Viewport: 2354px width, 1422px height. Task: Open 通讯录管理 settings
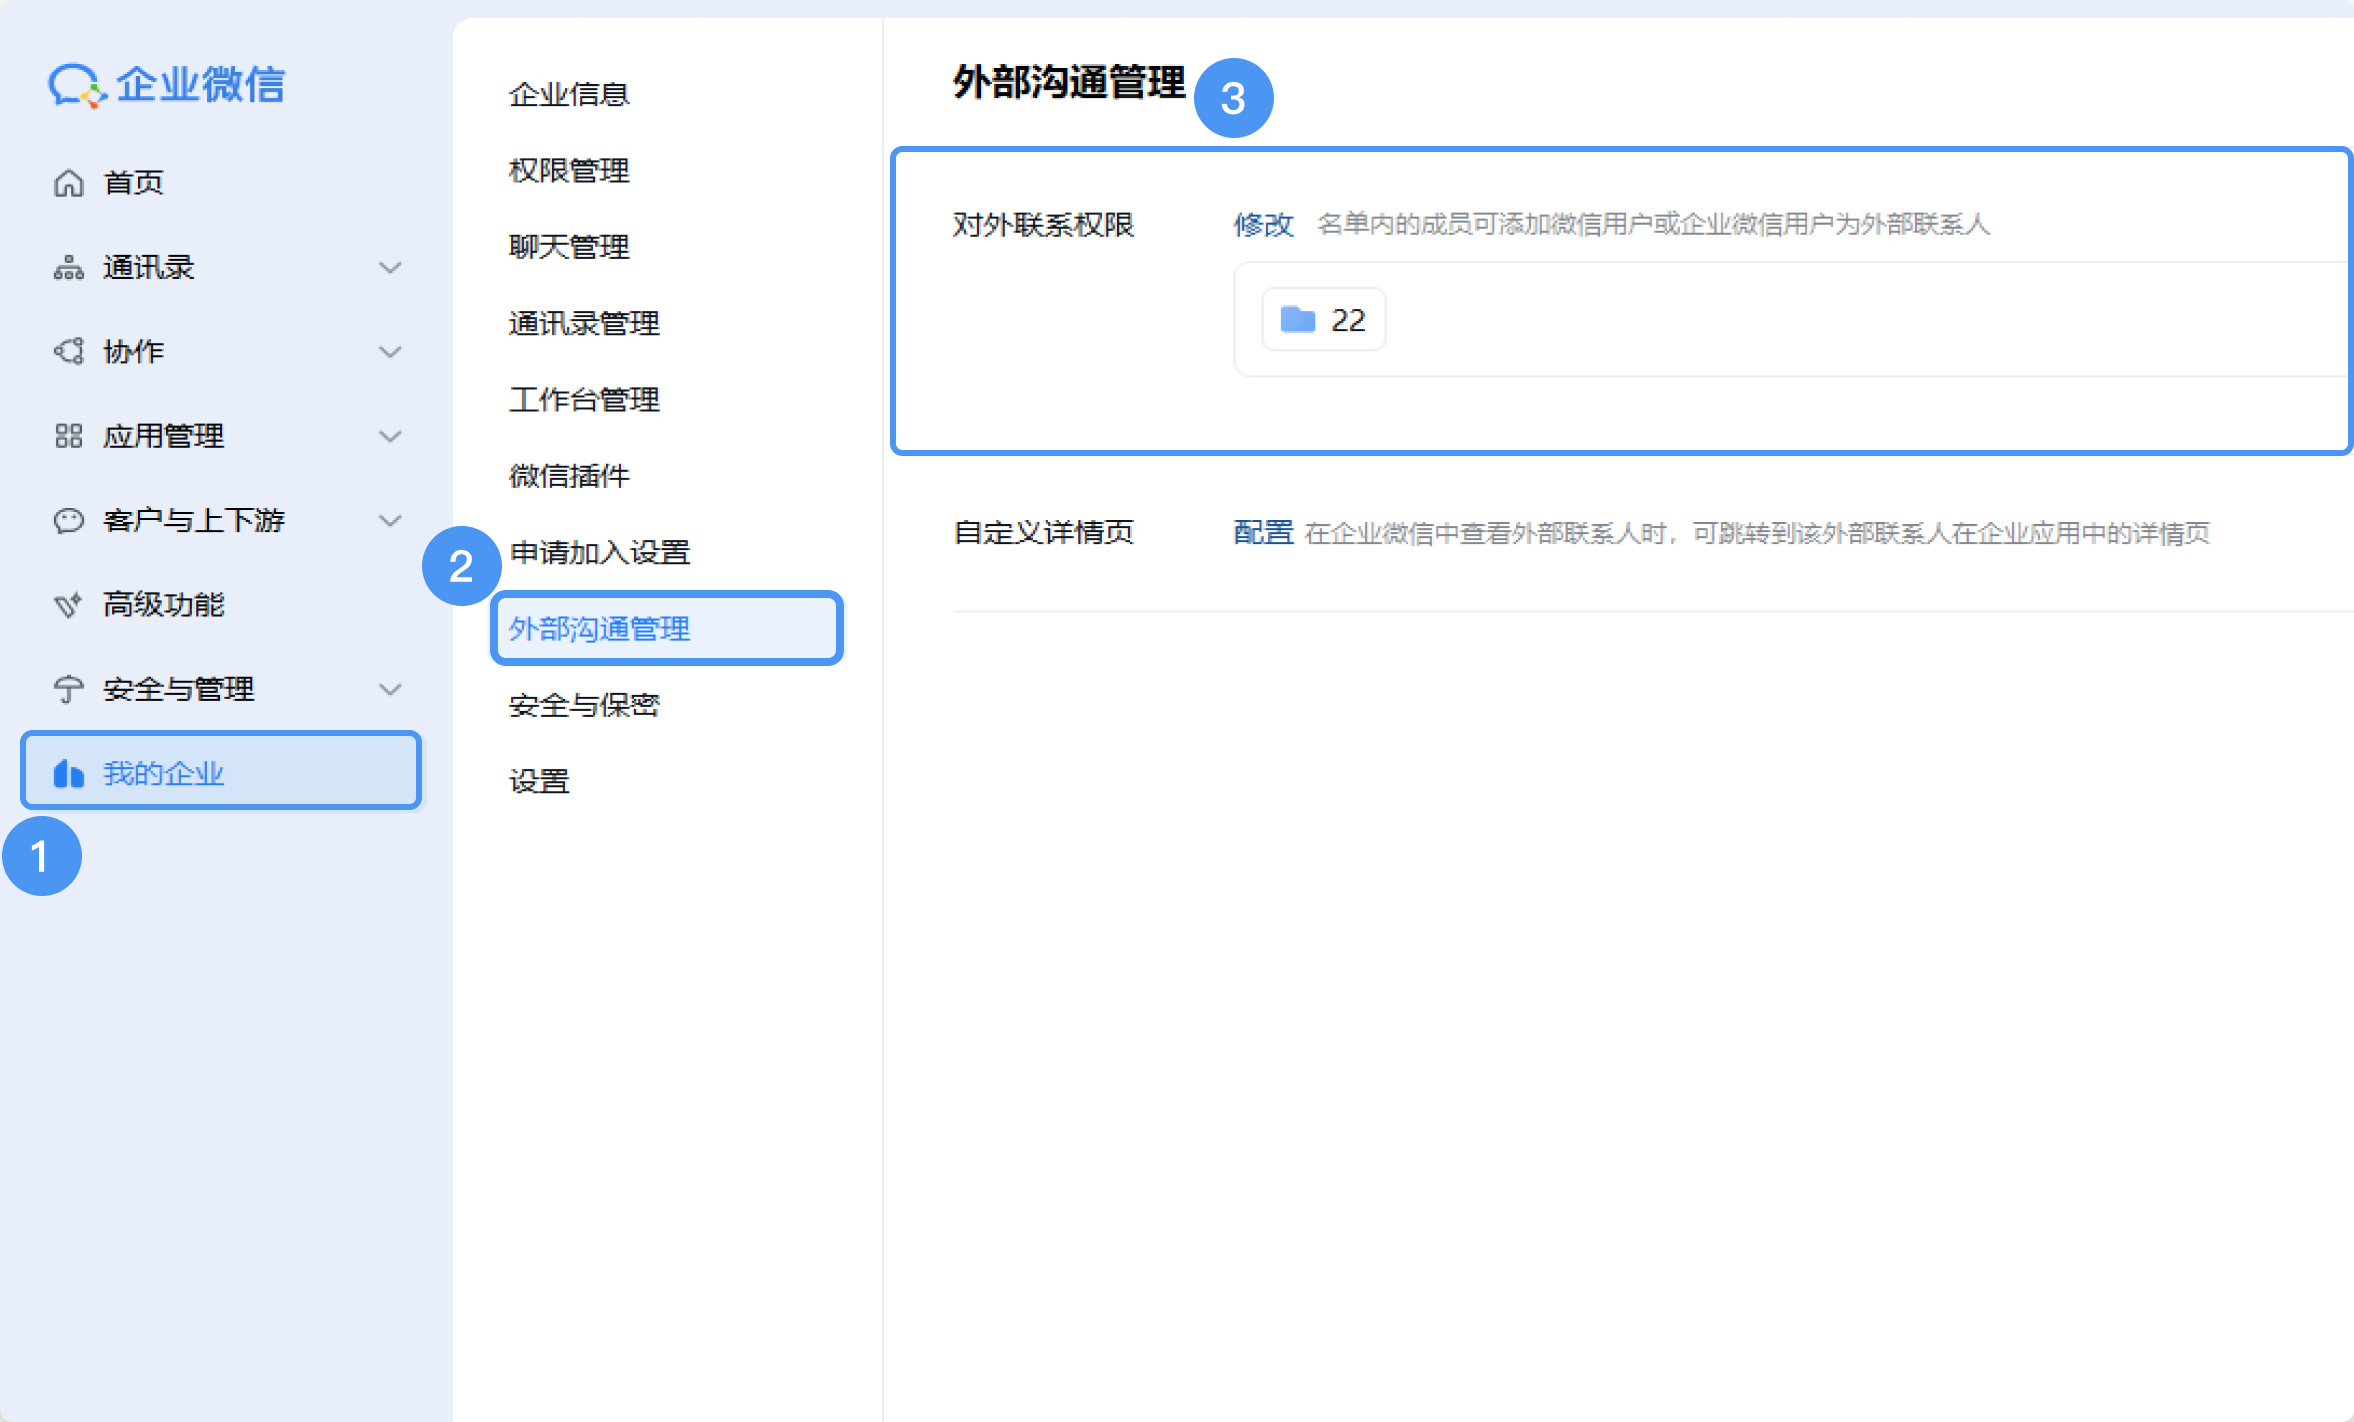click(584, 324)
